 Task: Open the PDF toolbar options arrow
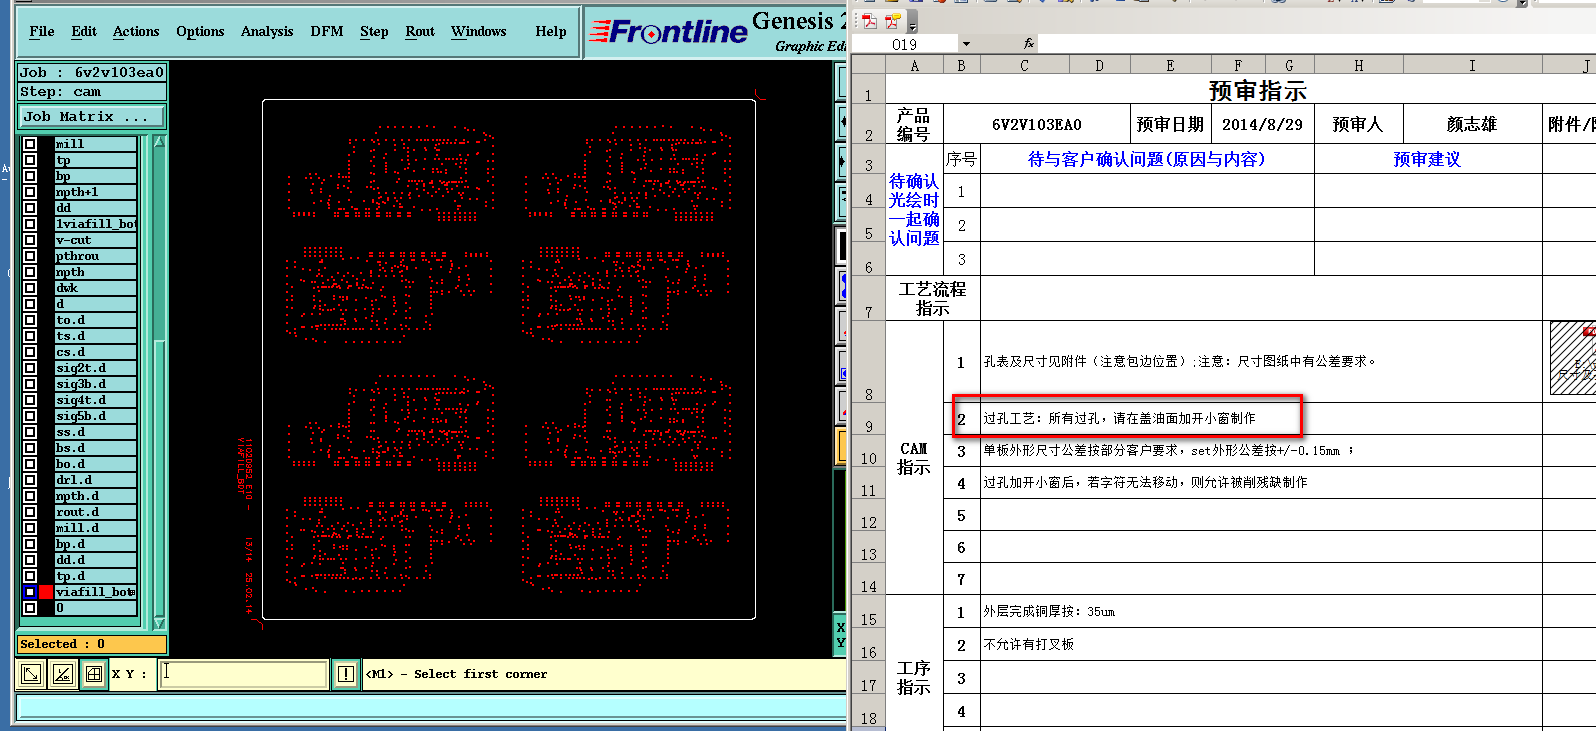(x=913, y=22)
